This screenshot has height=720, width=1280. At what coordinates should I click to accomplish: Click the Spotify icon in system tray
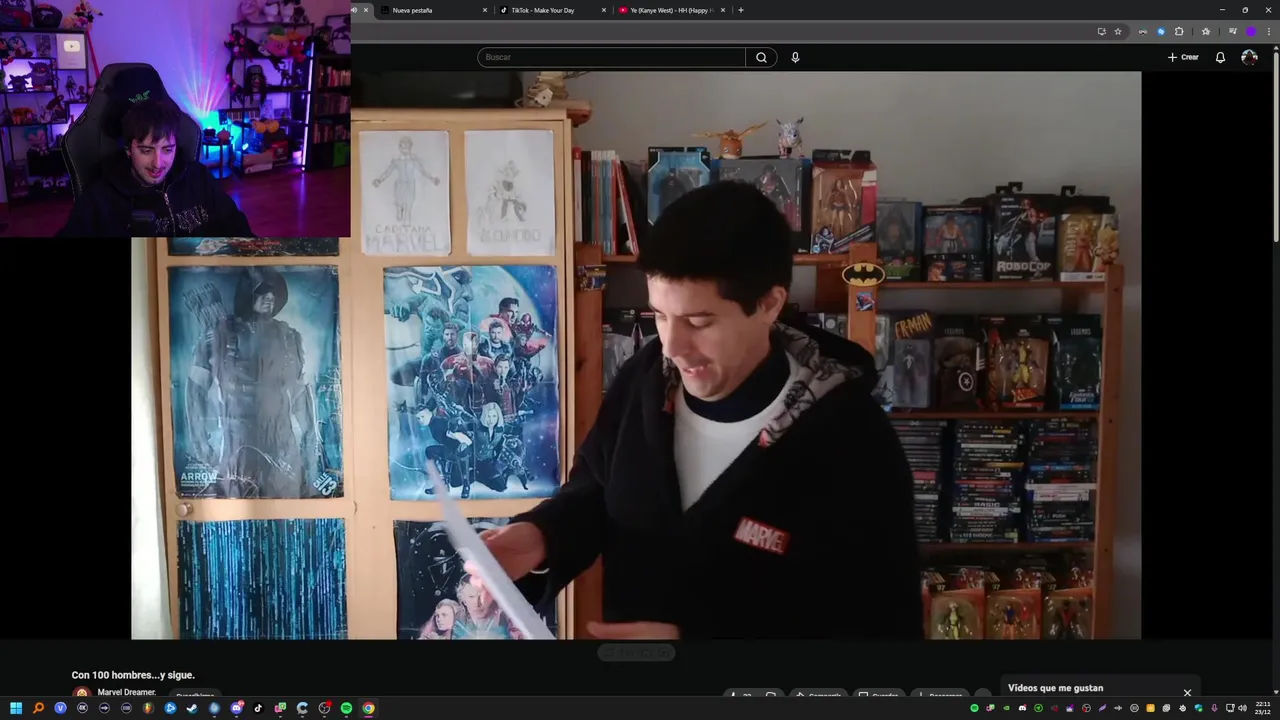pyautogui.click(x=975, y=708)
